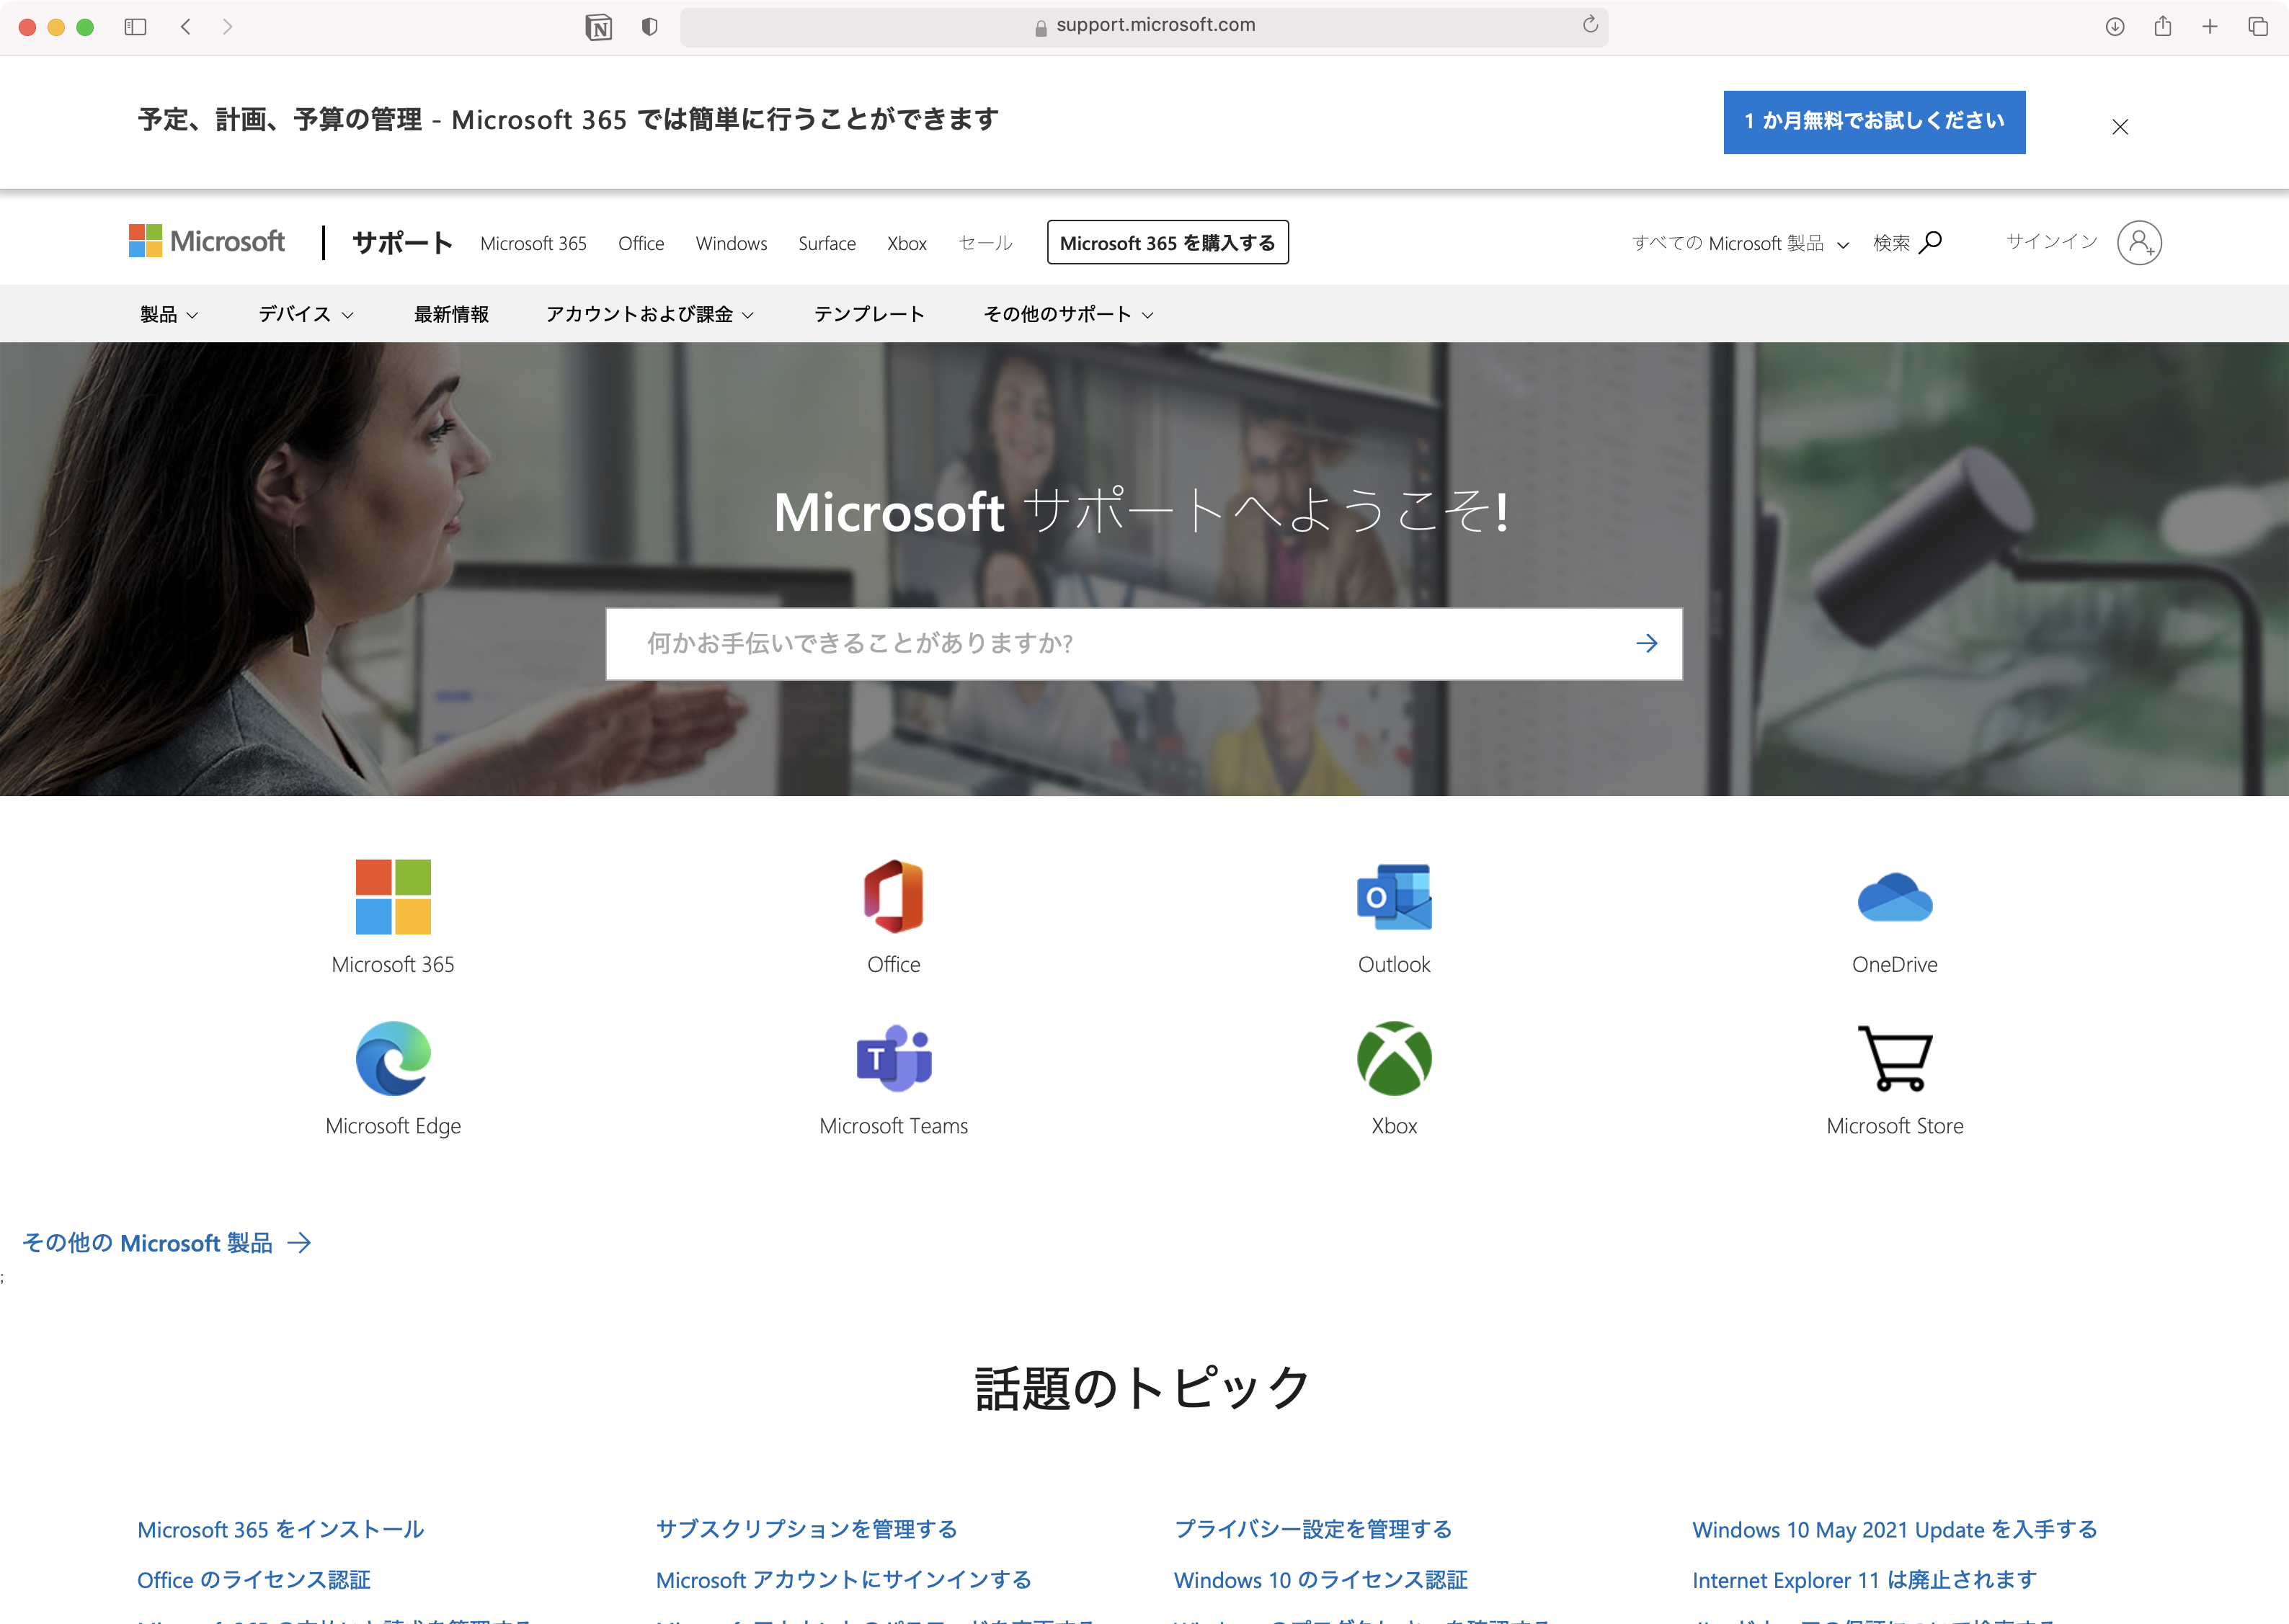
Task: Open the プライバシー設定を管理する link
Action: coord(1313,1529)
